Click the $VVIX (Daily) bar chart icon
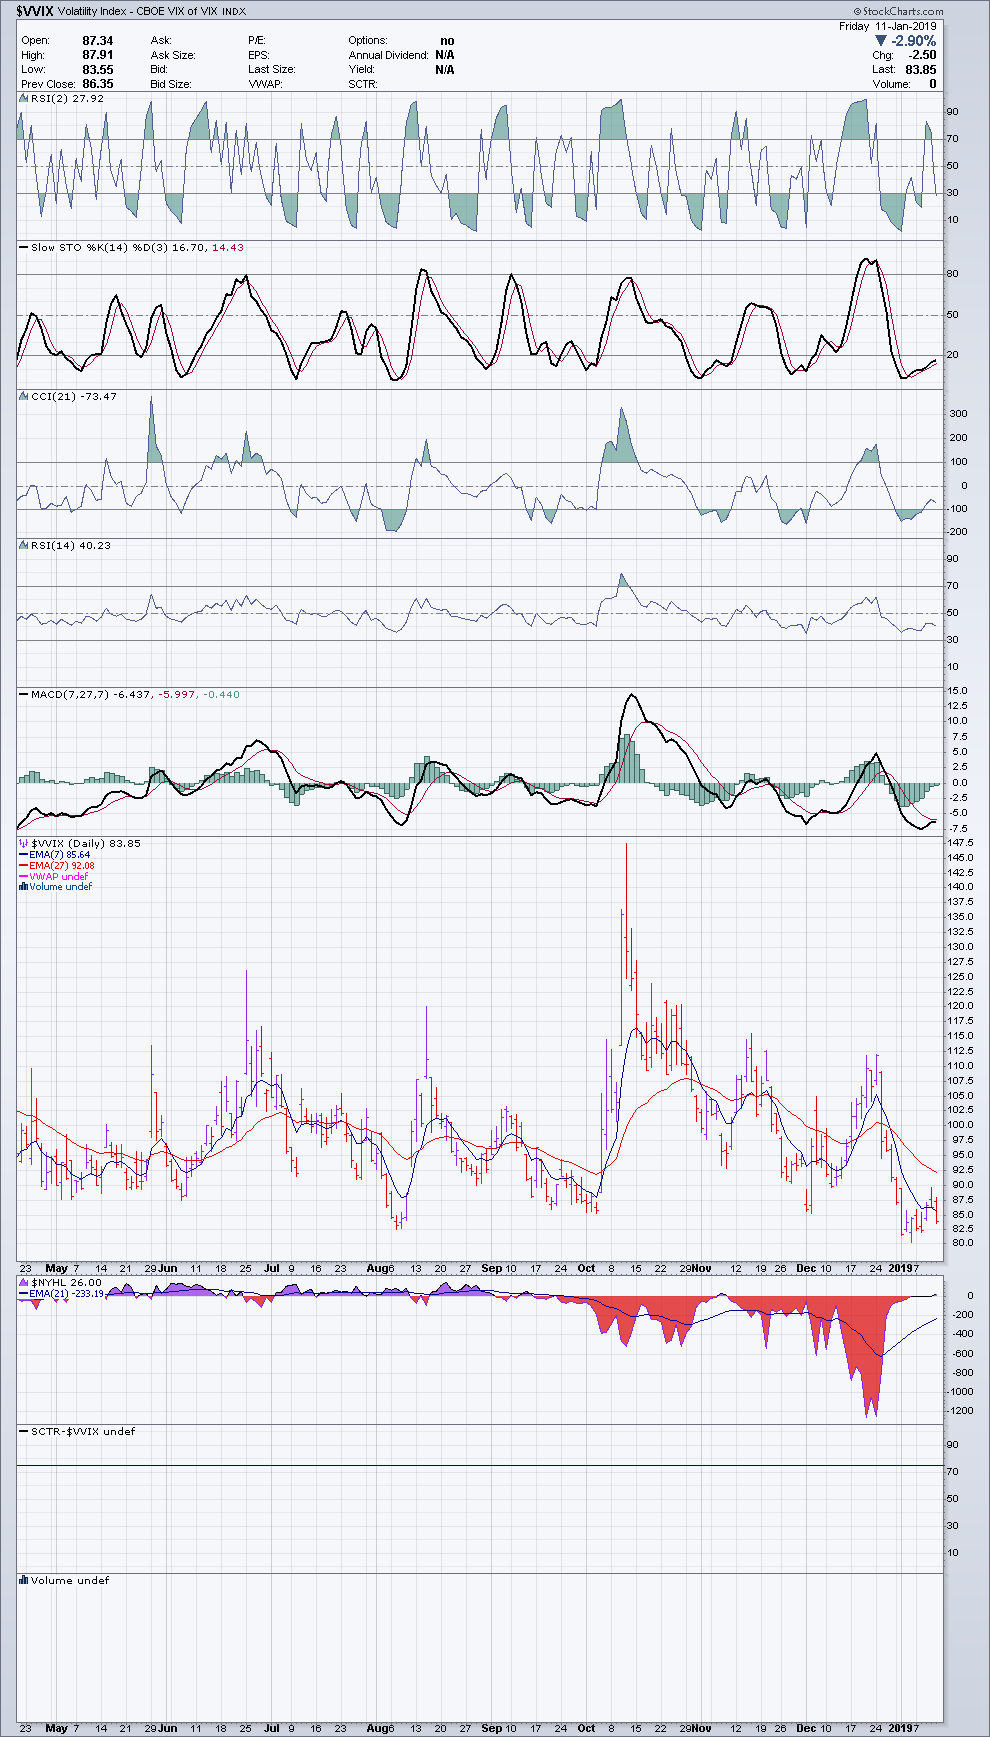990x1737 pixels. click(x=23, y=844)
